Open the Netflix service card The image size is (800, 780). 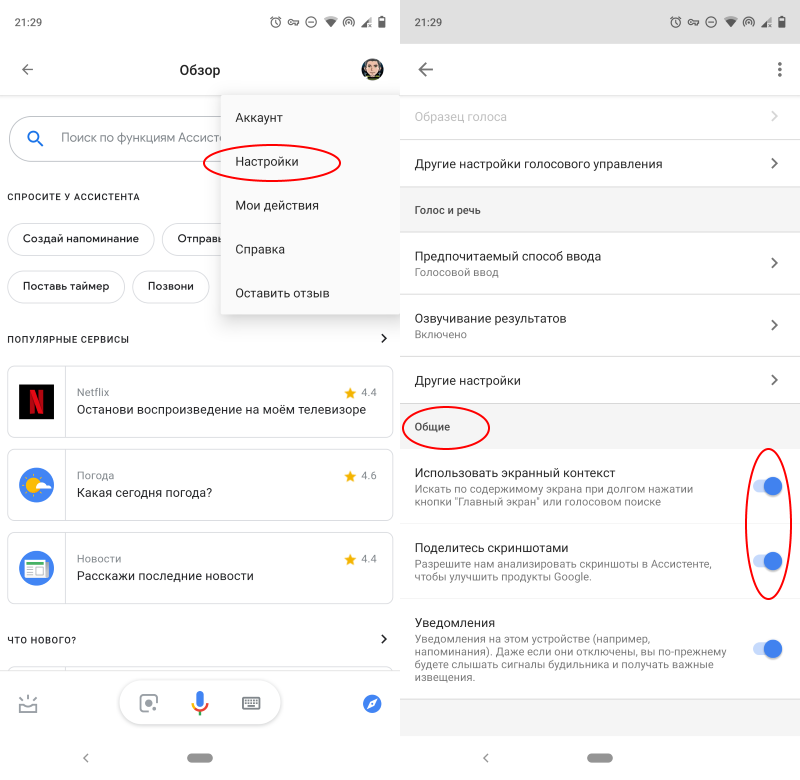pyautogui.click(x=200, y=401)
